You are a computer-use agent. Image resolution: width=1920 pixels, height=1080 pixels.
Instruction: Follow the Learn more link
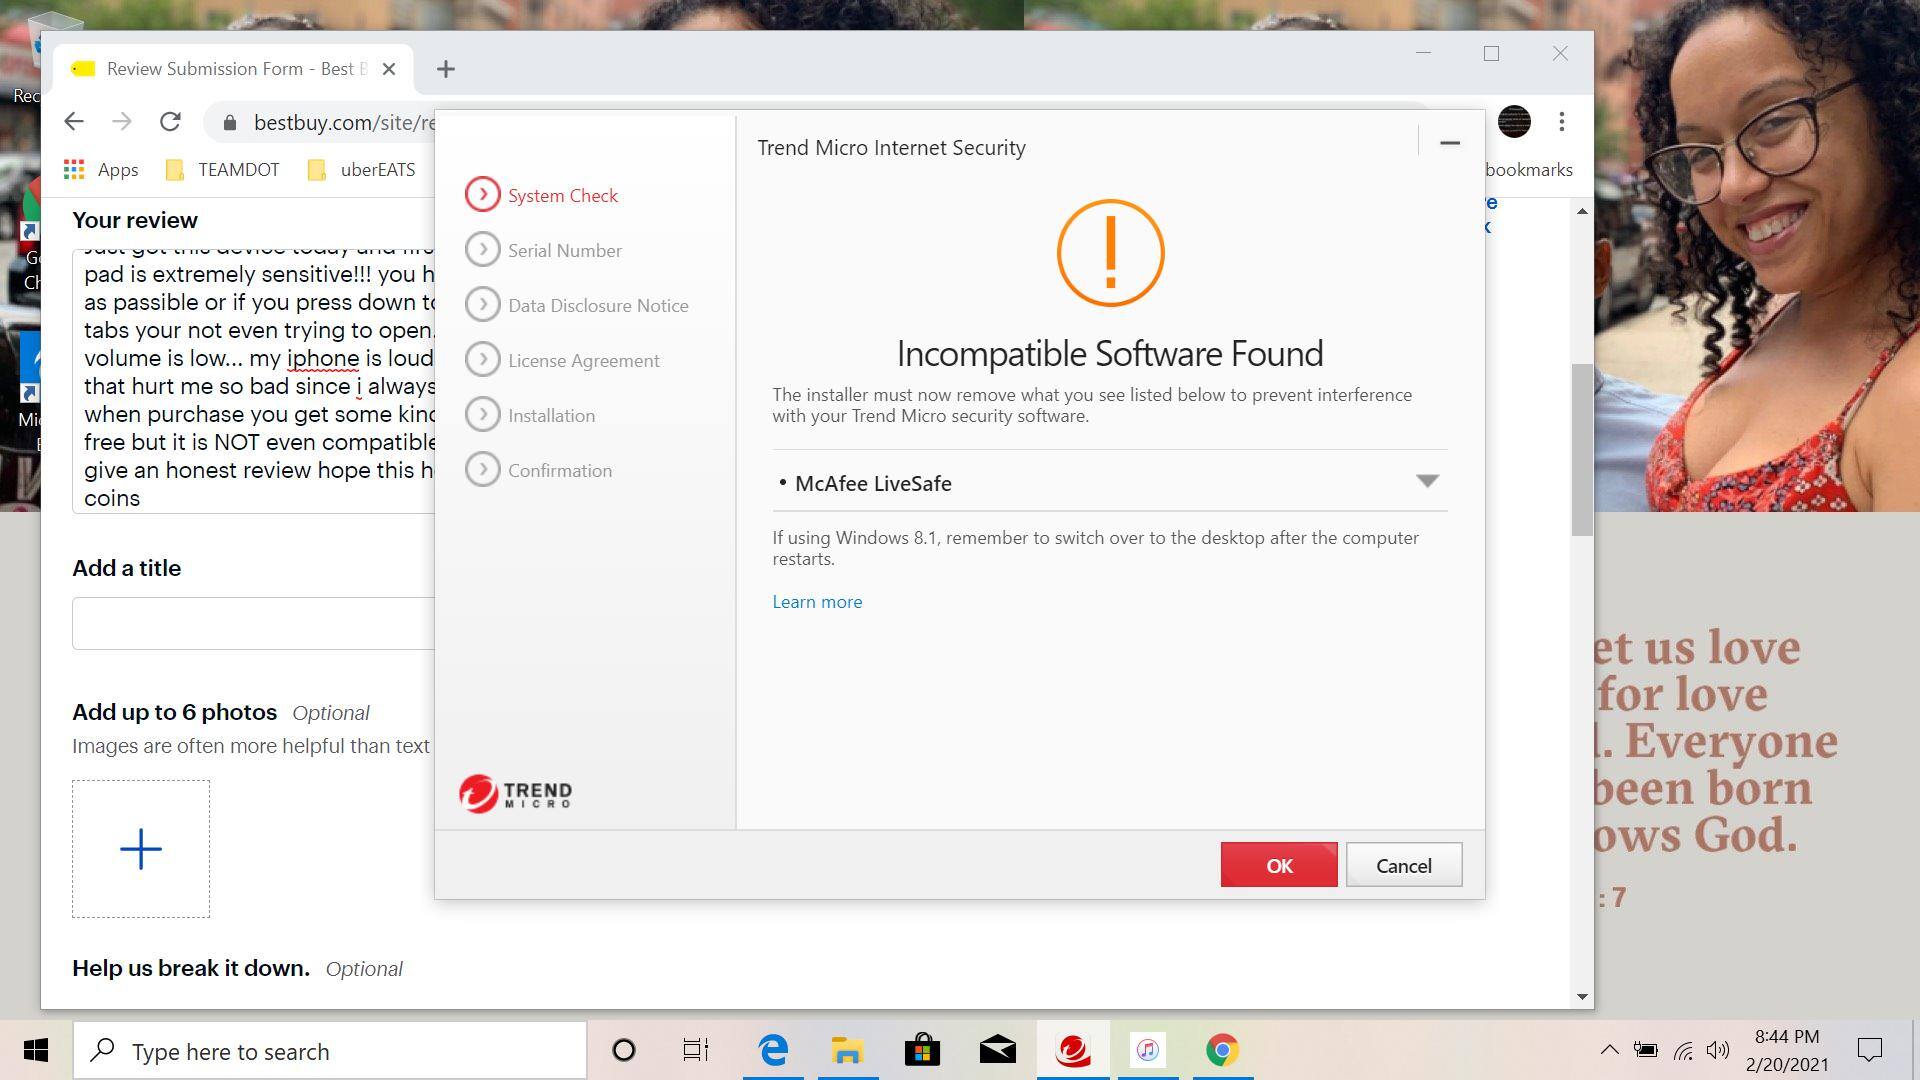(817, 602)
